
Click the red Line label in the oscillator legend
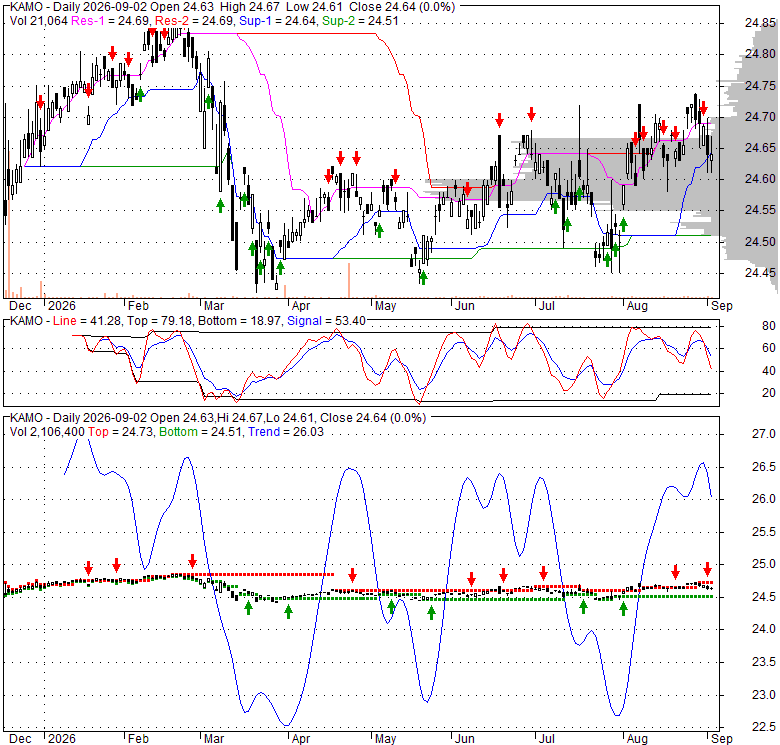(65, 321)
